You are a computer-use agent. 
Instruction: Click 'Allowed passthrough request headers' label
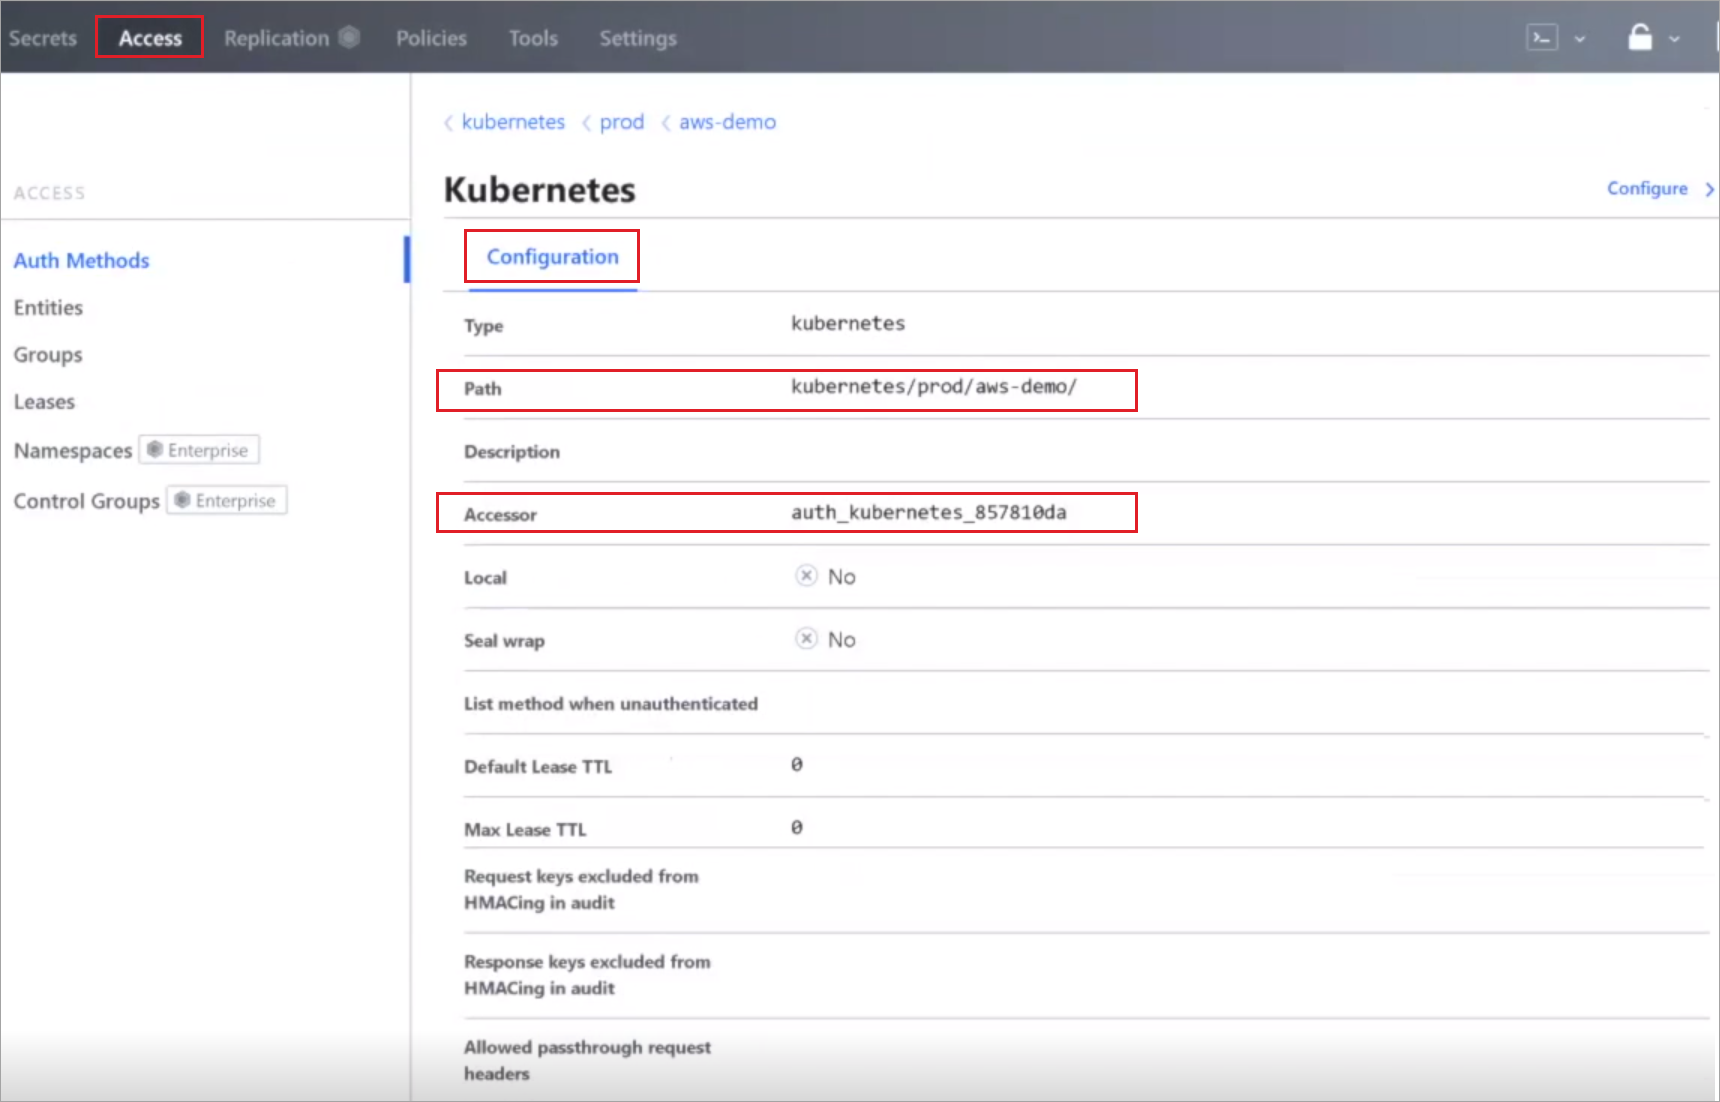587,1060
